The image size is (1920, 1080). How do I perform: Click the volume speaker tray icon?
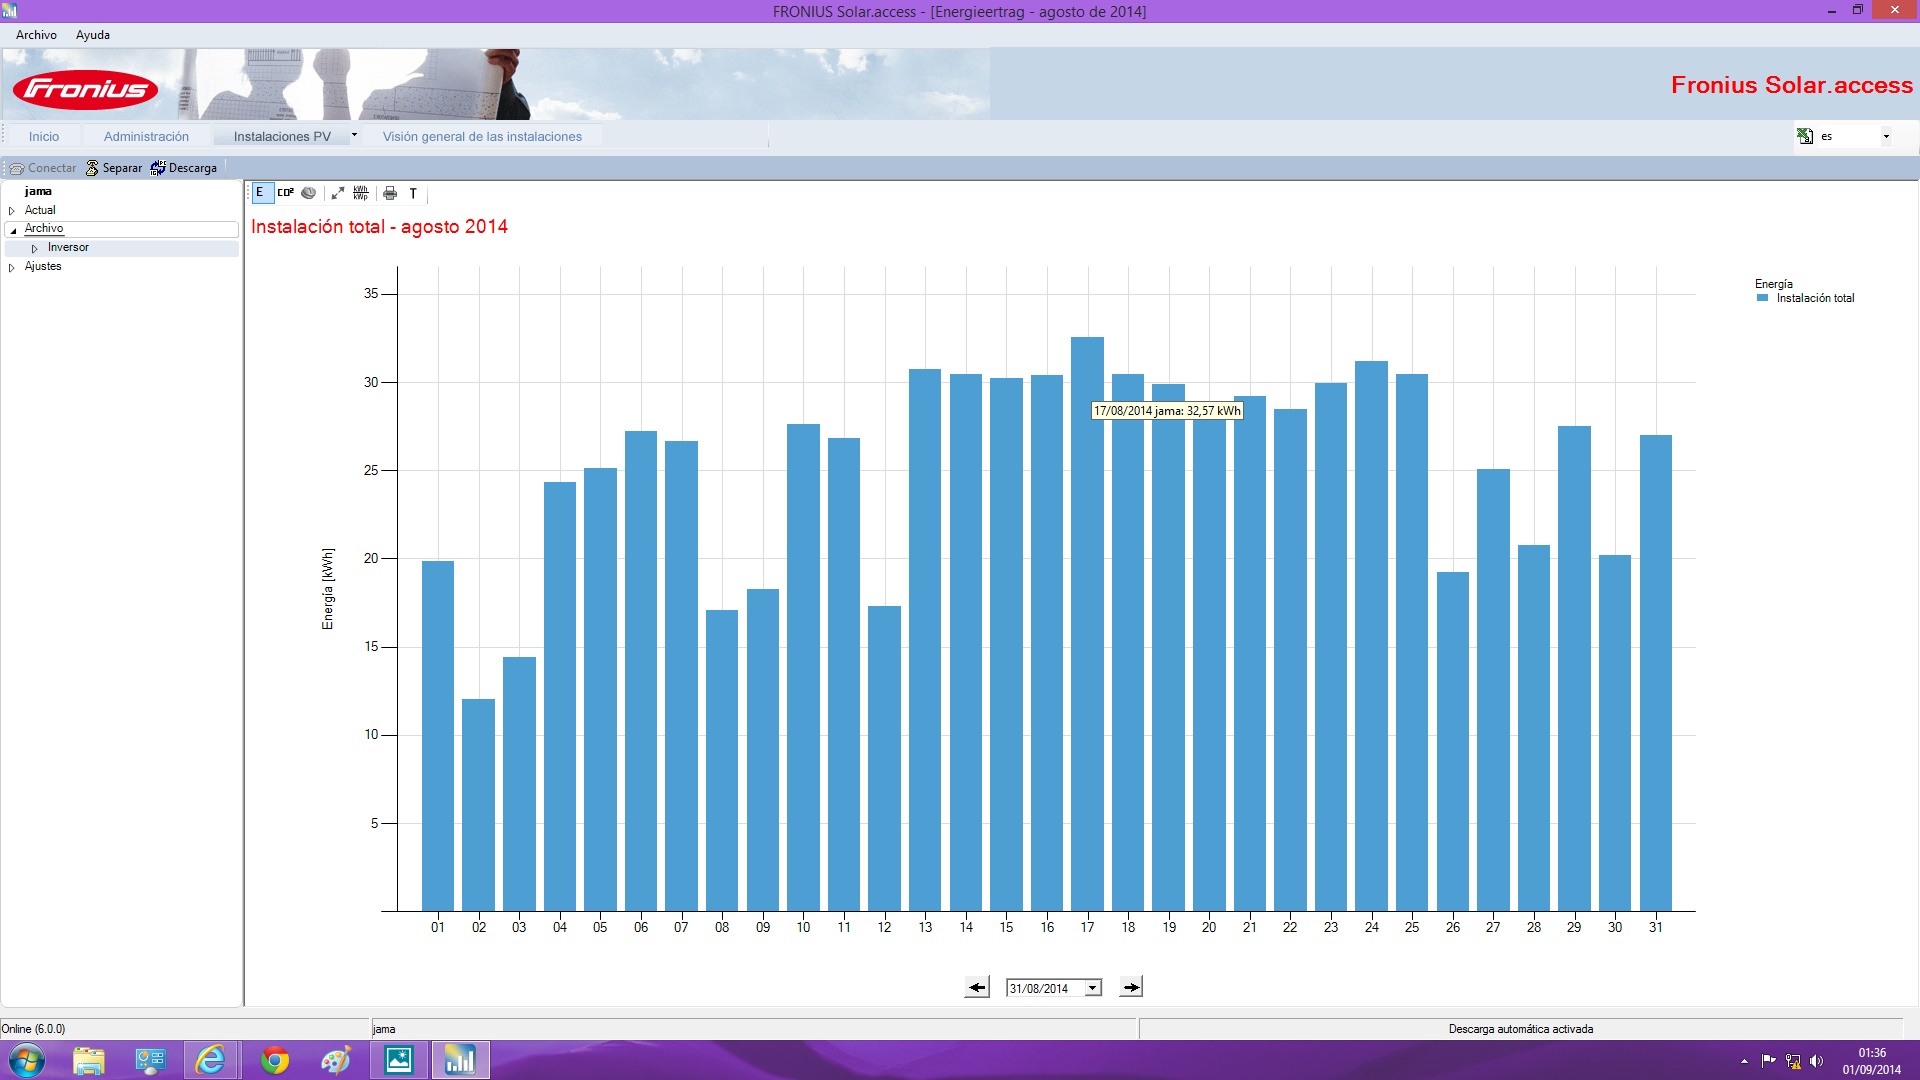pos(1816,1061)
